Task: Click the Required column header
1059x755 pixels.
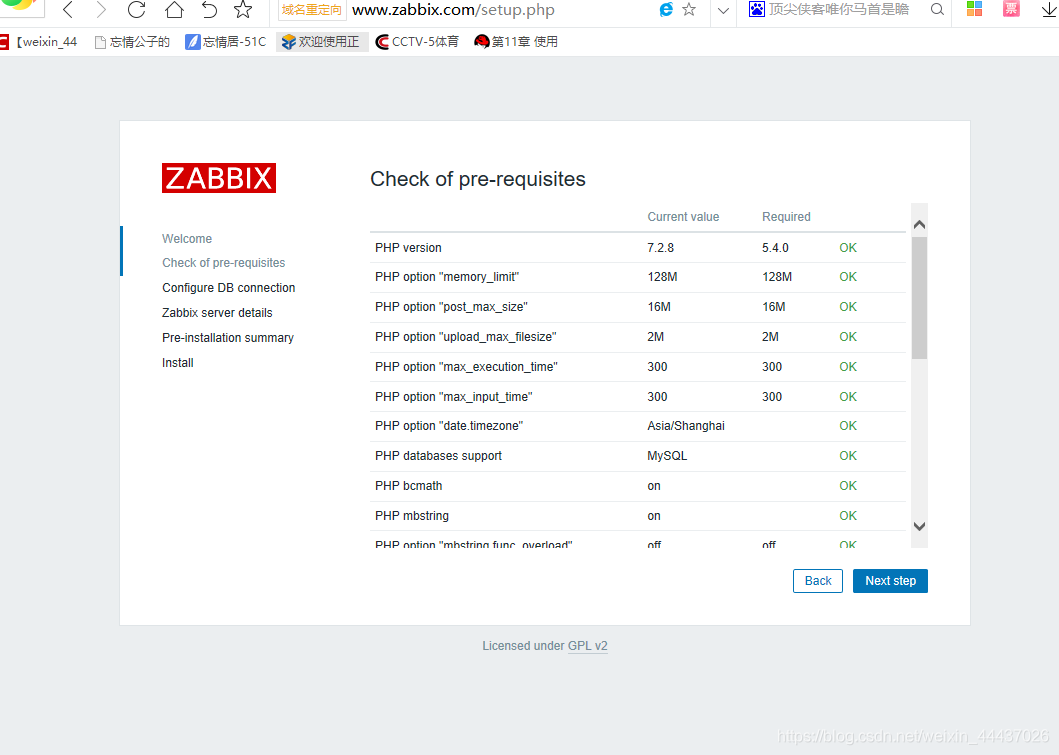Action: (786, 217)
